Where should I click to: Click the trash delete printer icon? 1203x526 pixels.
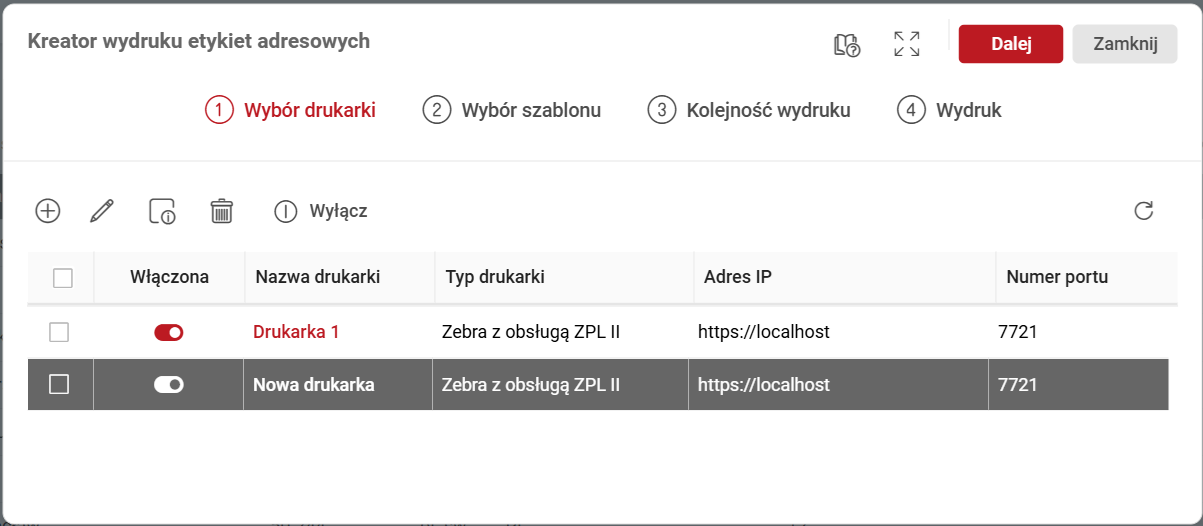pyautogui.click(x=221, y=211)
